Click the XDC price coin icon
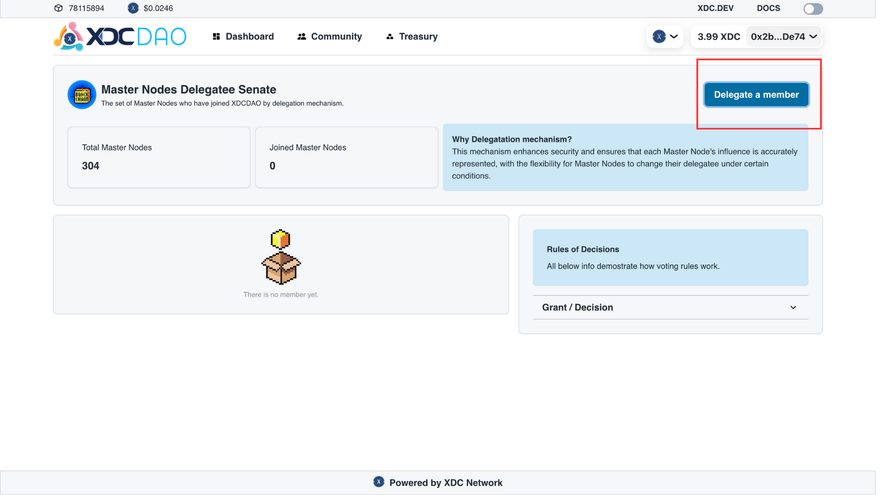 [133, 8]
